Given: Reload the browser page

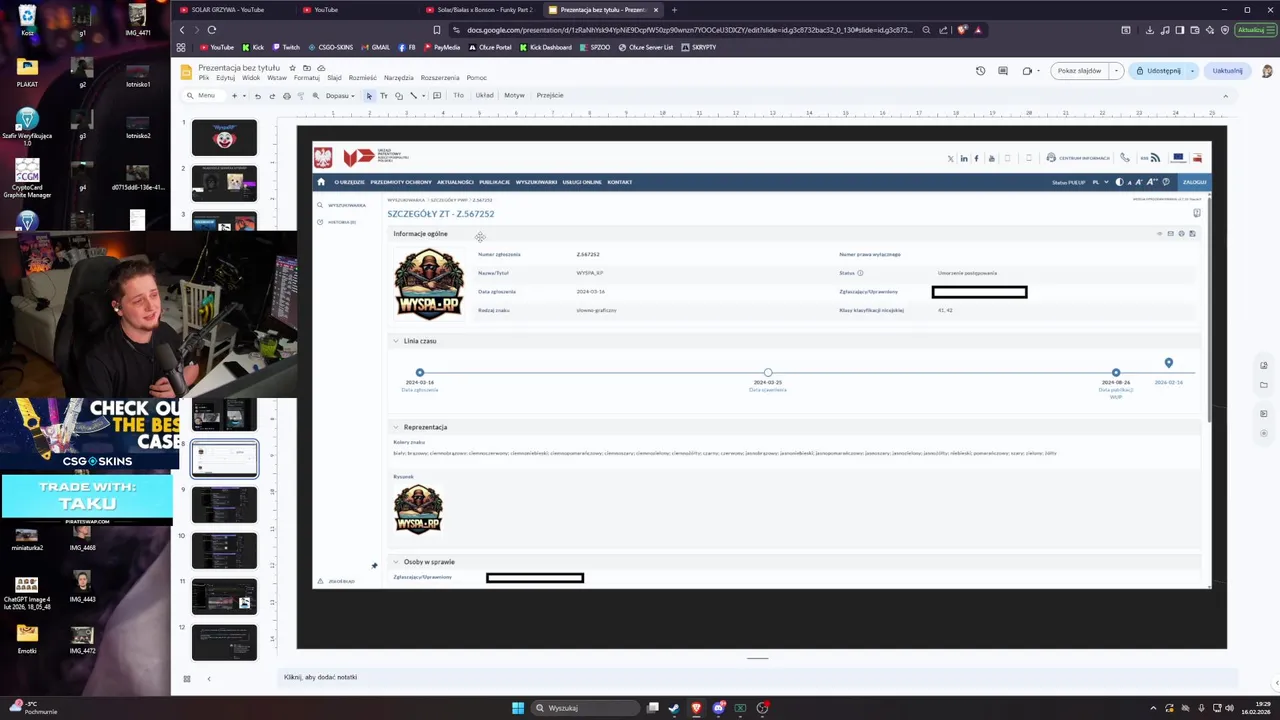Looking at the screenshot, I should tap(212, 30).
